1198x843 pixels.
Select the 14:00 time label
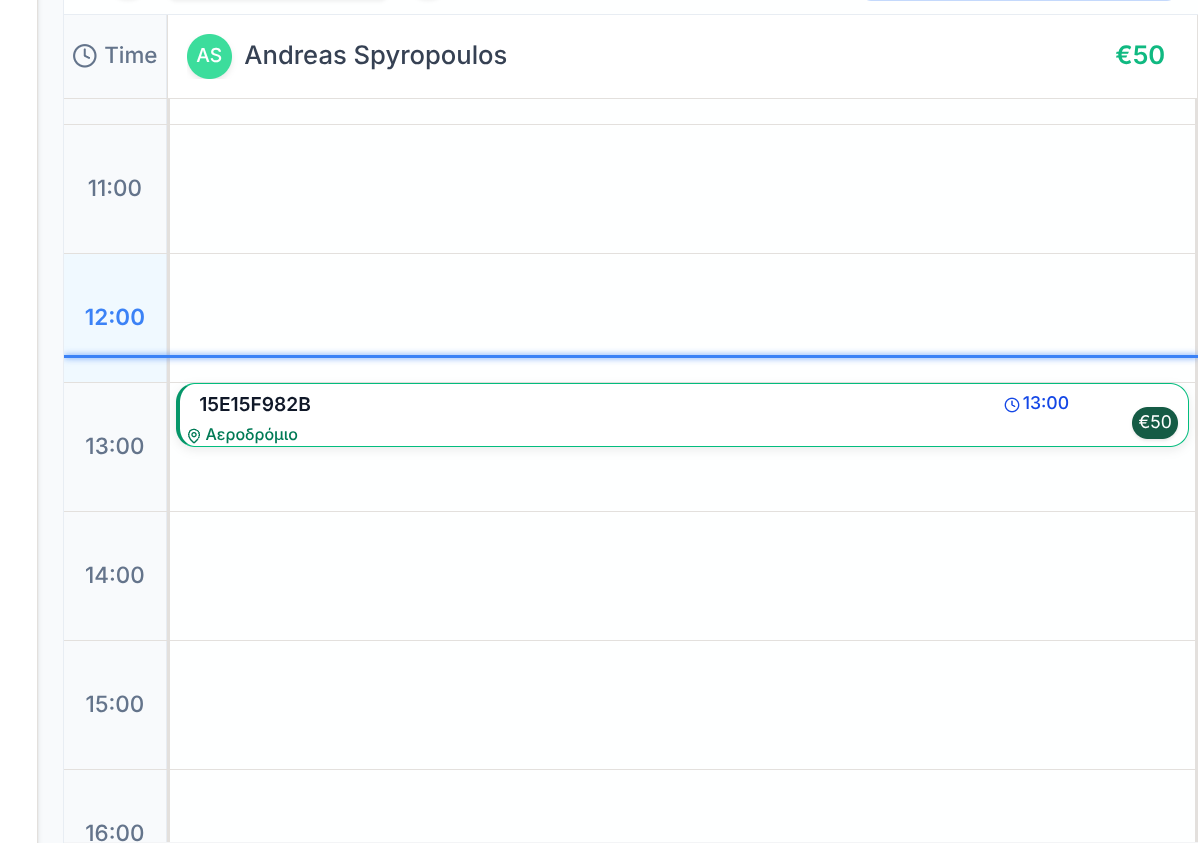(115, 575)
